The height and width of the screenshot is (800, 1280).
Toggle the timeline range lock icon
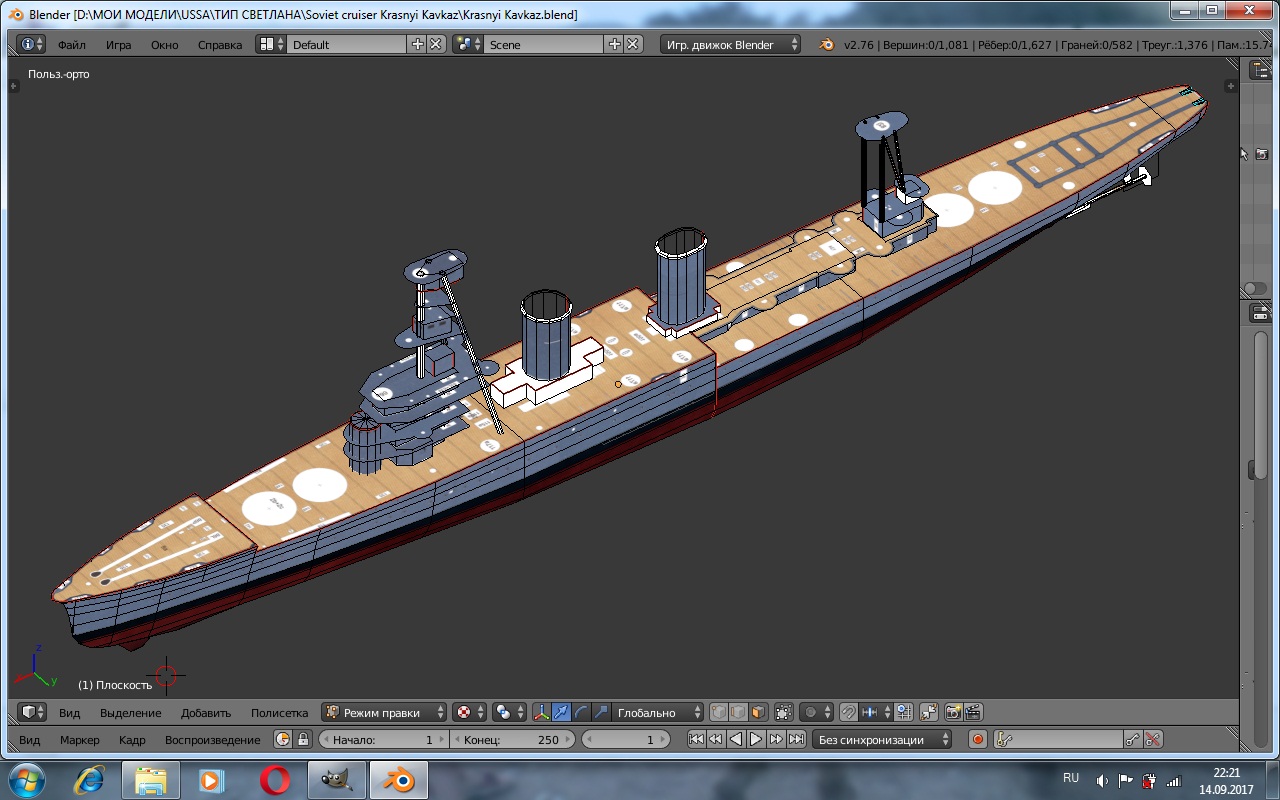pyautogui.click(x=303, y=740)
